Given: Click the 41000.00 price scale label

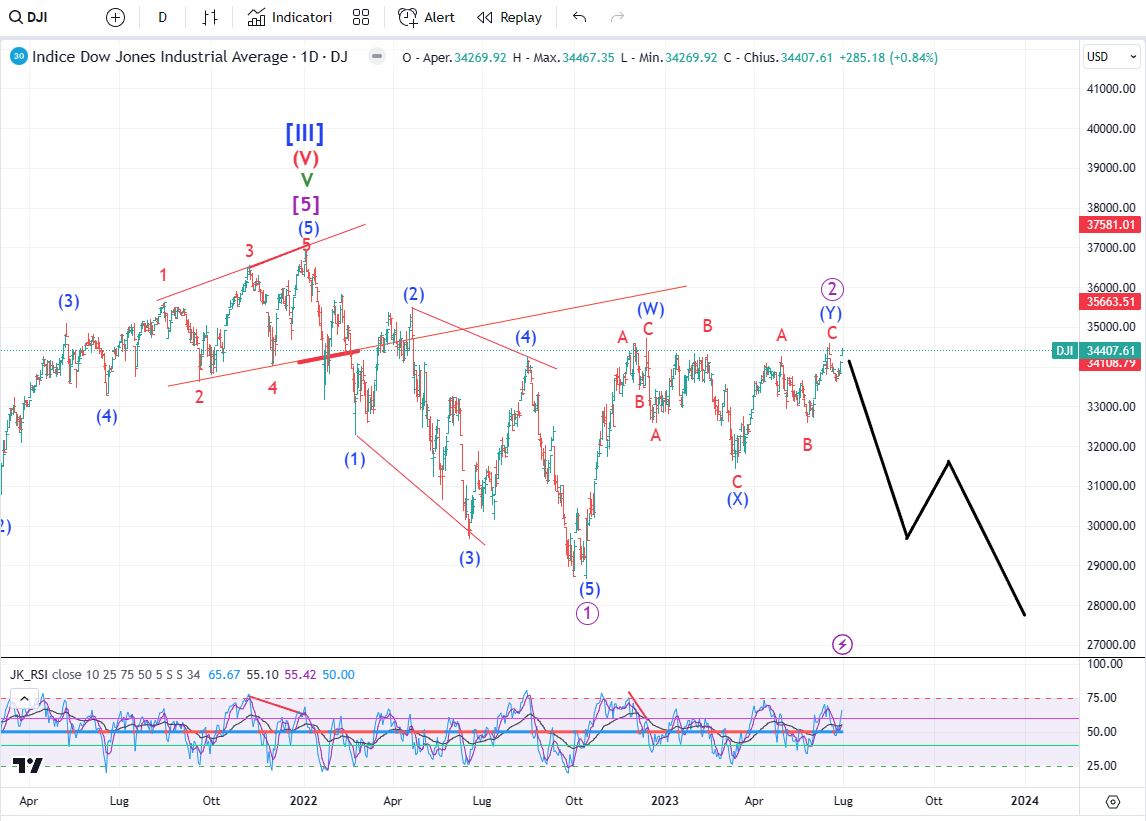Looking at the screenshot, I should pos(1111,88).
